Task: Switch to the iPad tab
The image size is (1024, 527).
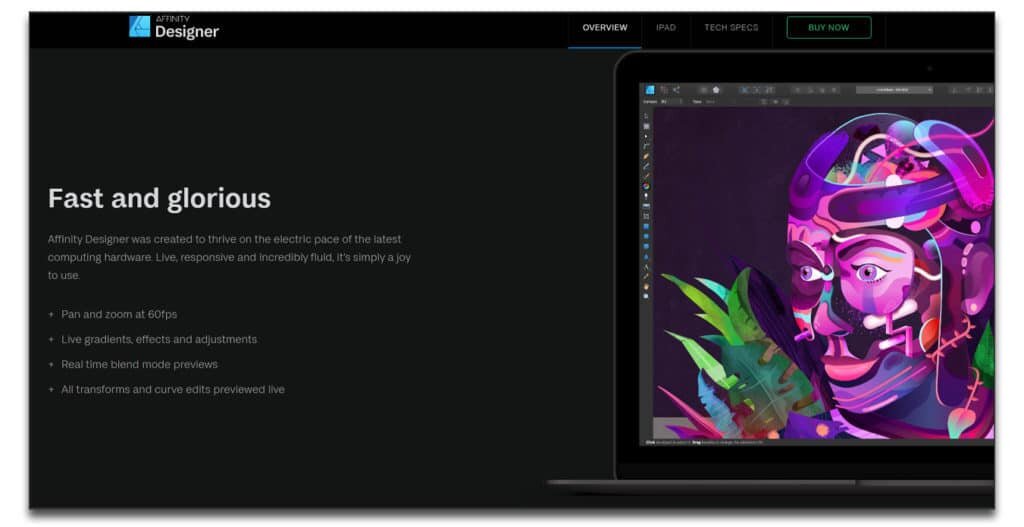Action: pos(665,27)
